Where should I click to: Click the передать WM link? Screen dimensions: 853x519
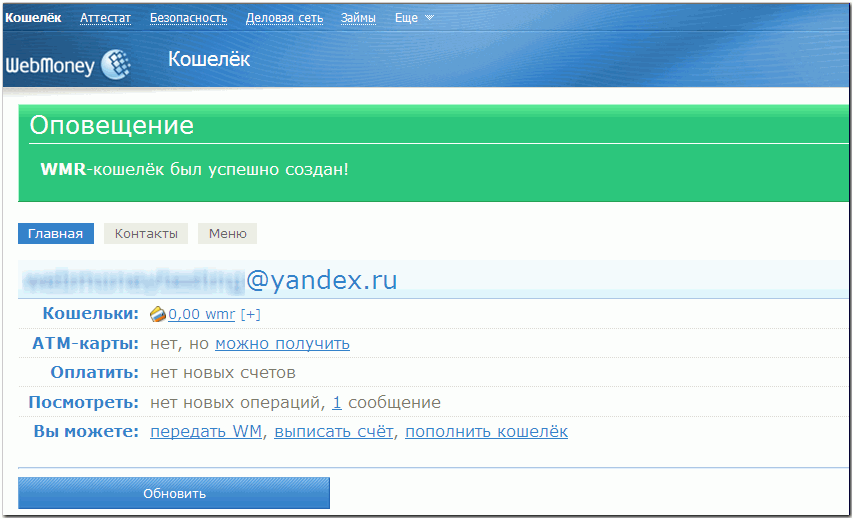[x=206, y=431]
